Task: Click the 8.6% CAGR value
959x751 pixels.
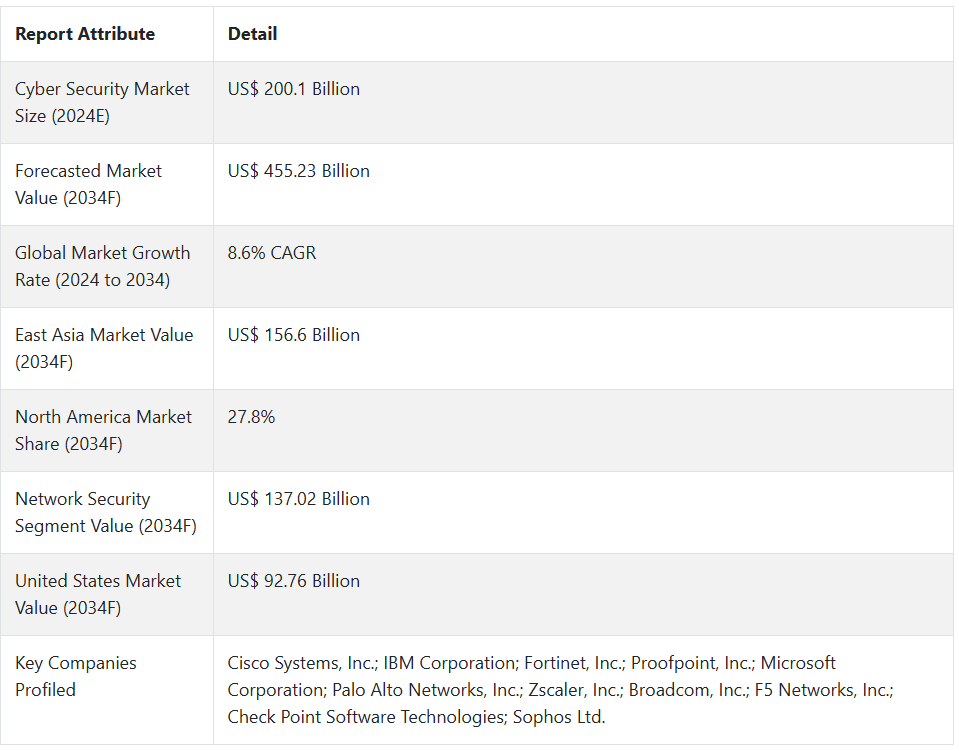Action: click(271, 253)
